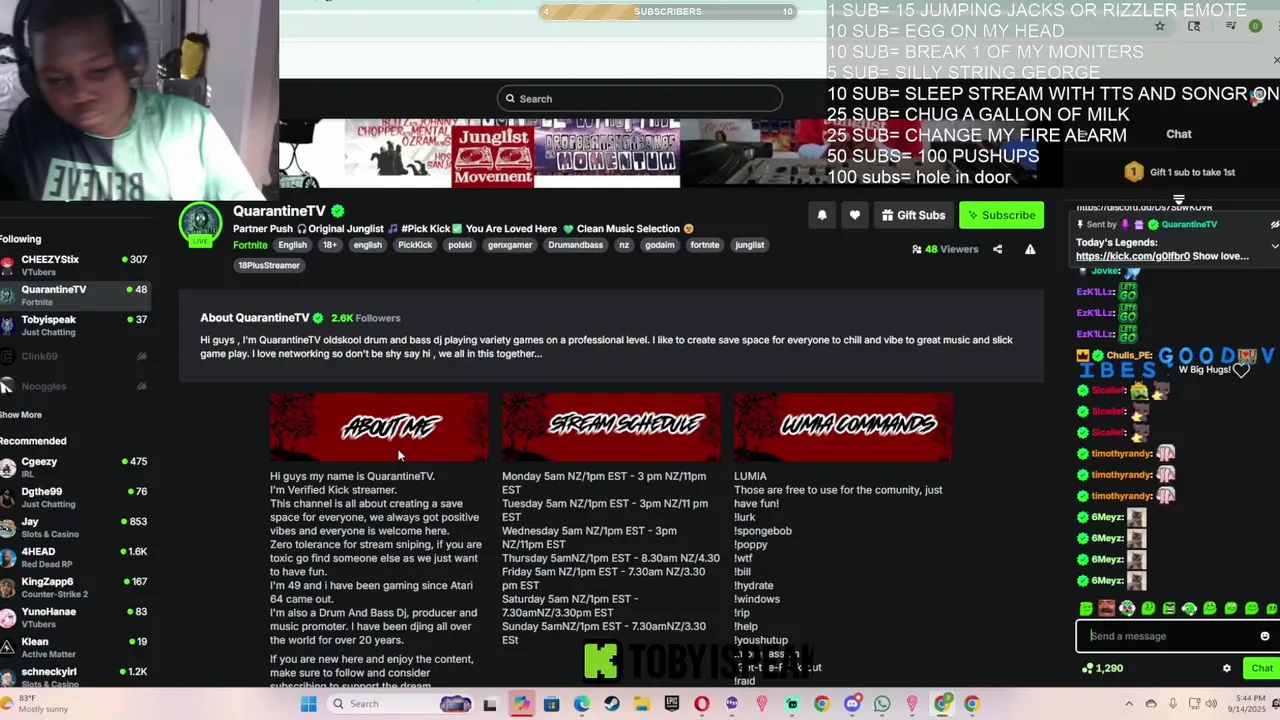Select the headphones sunglasses emote
1280x720 pixels.
click(1127, 608)
